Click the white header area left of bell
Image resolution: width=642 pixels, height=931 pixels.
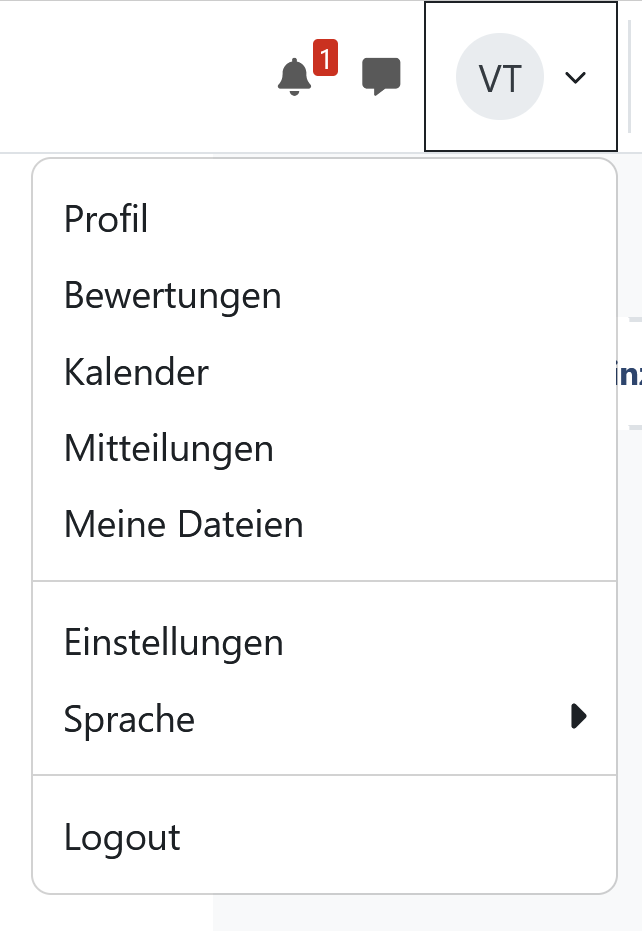pos(130,76)
